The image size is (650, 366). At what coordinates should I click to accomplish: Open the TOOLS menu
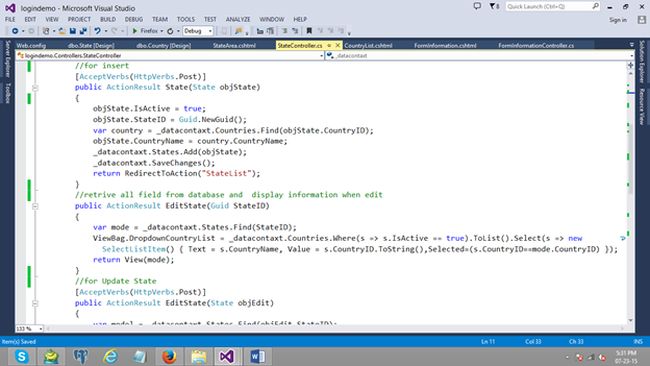click(185, 19)
